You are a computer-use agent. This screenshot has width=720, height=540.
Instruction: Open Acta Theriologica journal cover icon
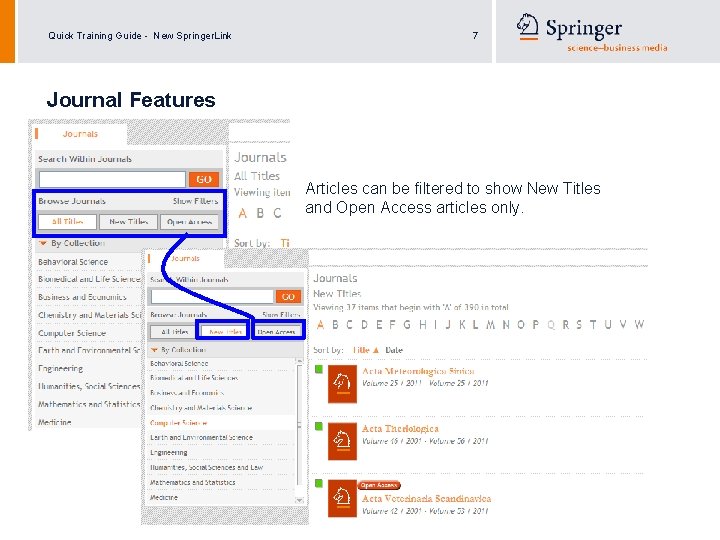click(342, 441)
